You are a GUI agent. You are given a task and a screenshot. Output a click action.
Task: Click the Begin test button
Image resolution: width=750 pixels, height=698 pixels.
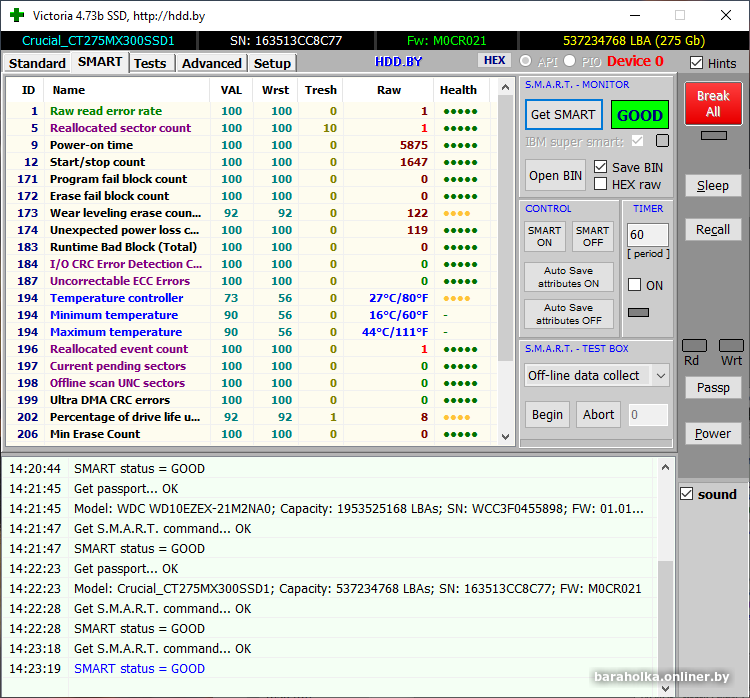pyautogui.click(x=547, y=414)
